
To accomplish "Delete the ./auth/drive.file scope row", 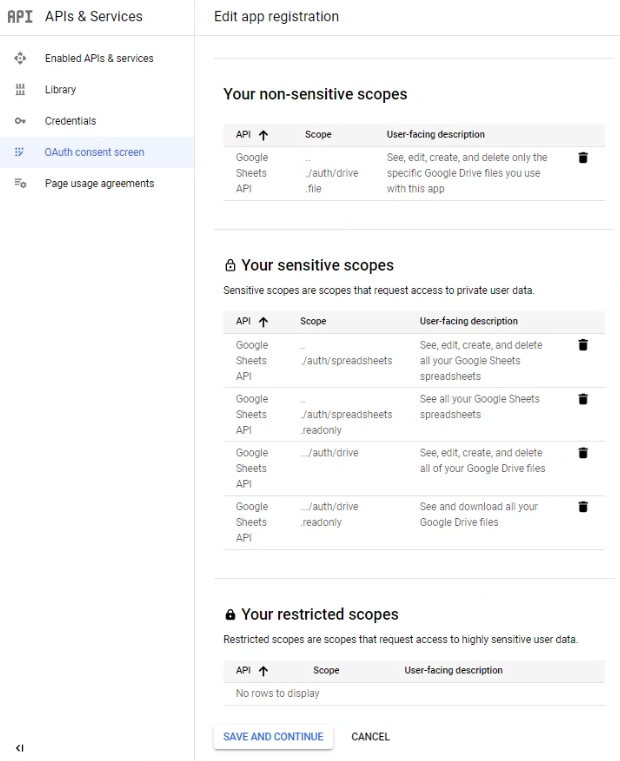I will pos(584,158).
